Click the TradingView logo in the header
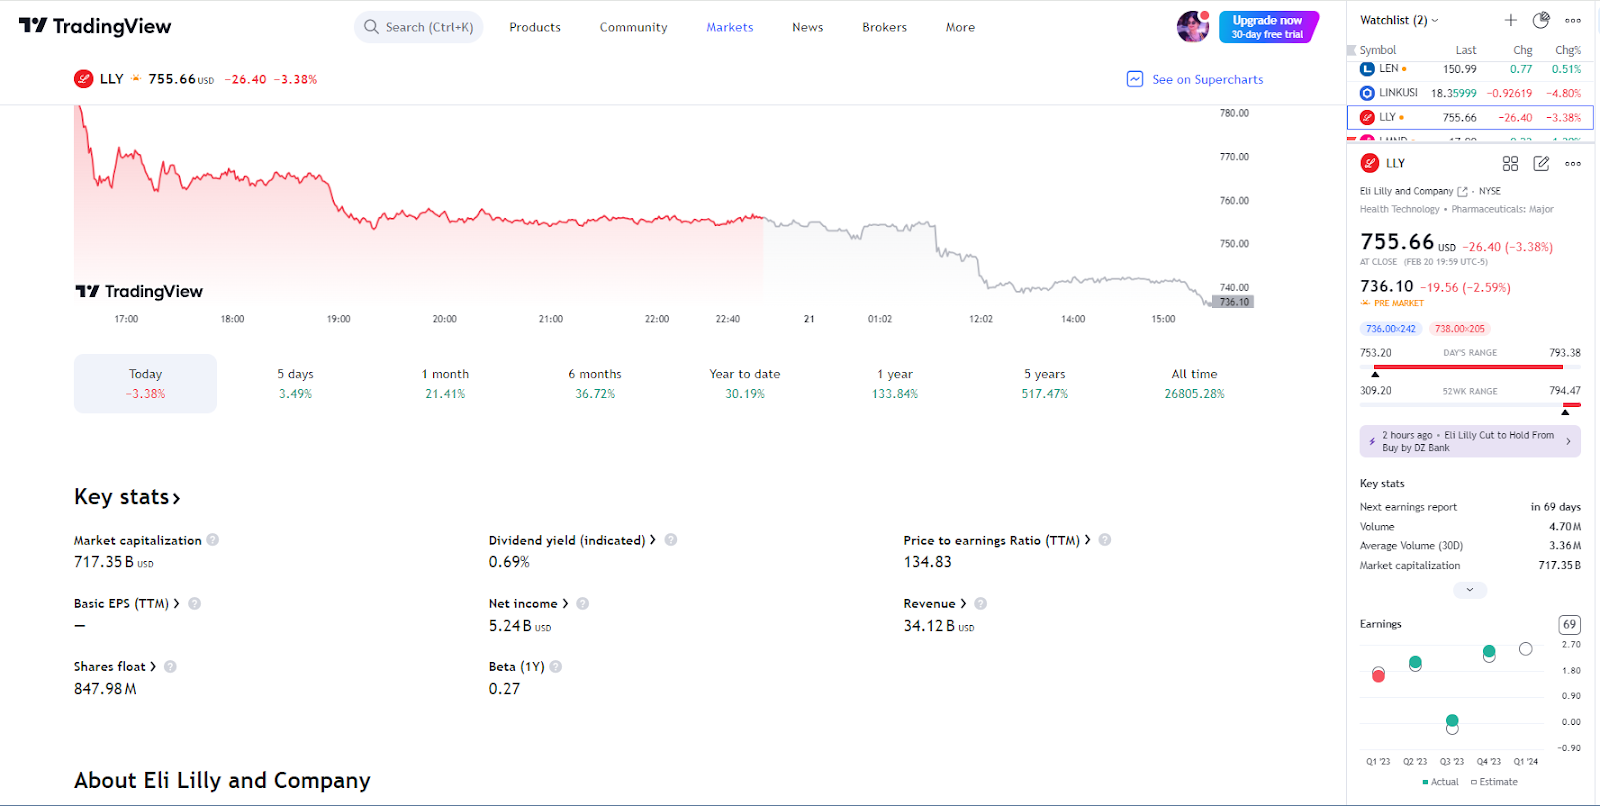The image size is (1600, 806). point(95,26)
